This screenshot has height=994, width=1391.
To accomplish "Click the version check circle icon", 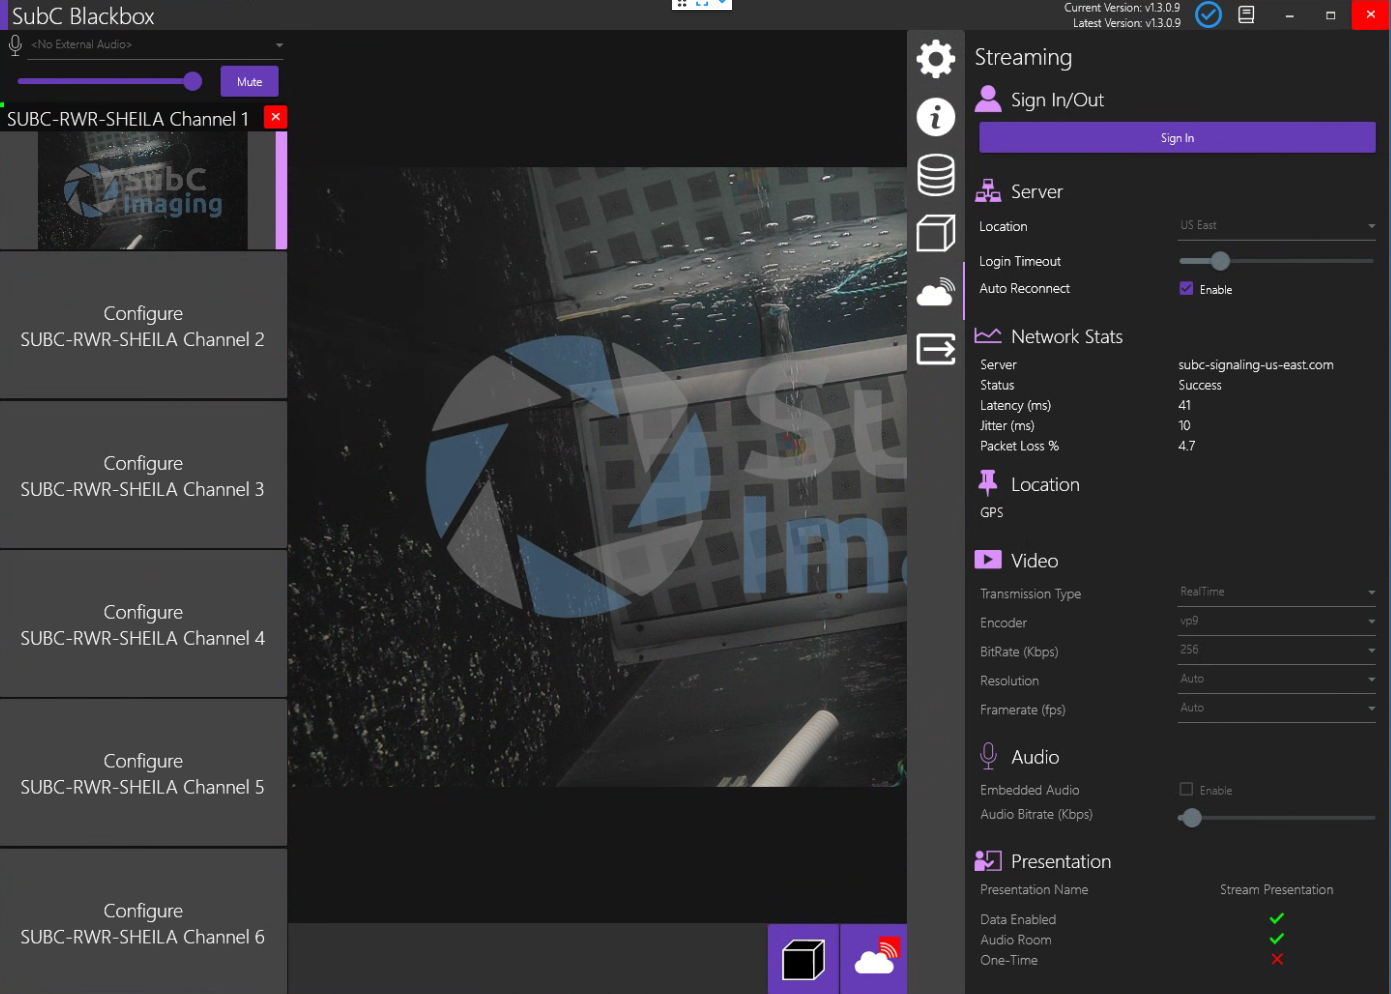I will [1208, 15].
